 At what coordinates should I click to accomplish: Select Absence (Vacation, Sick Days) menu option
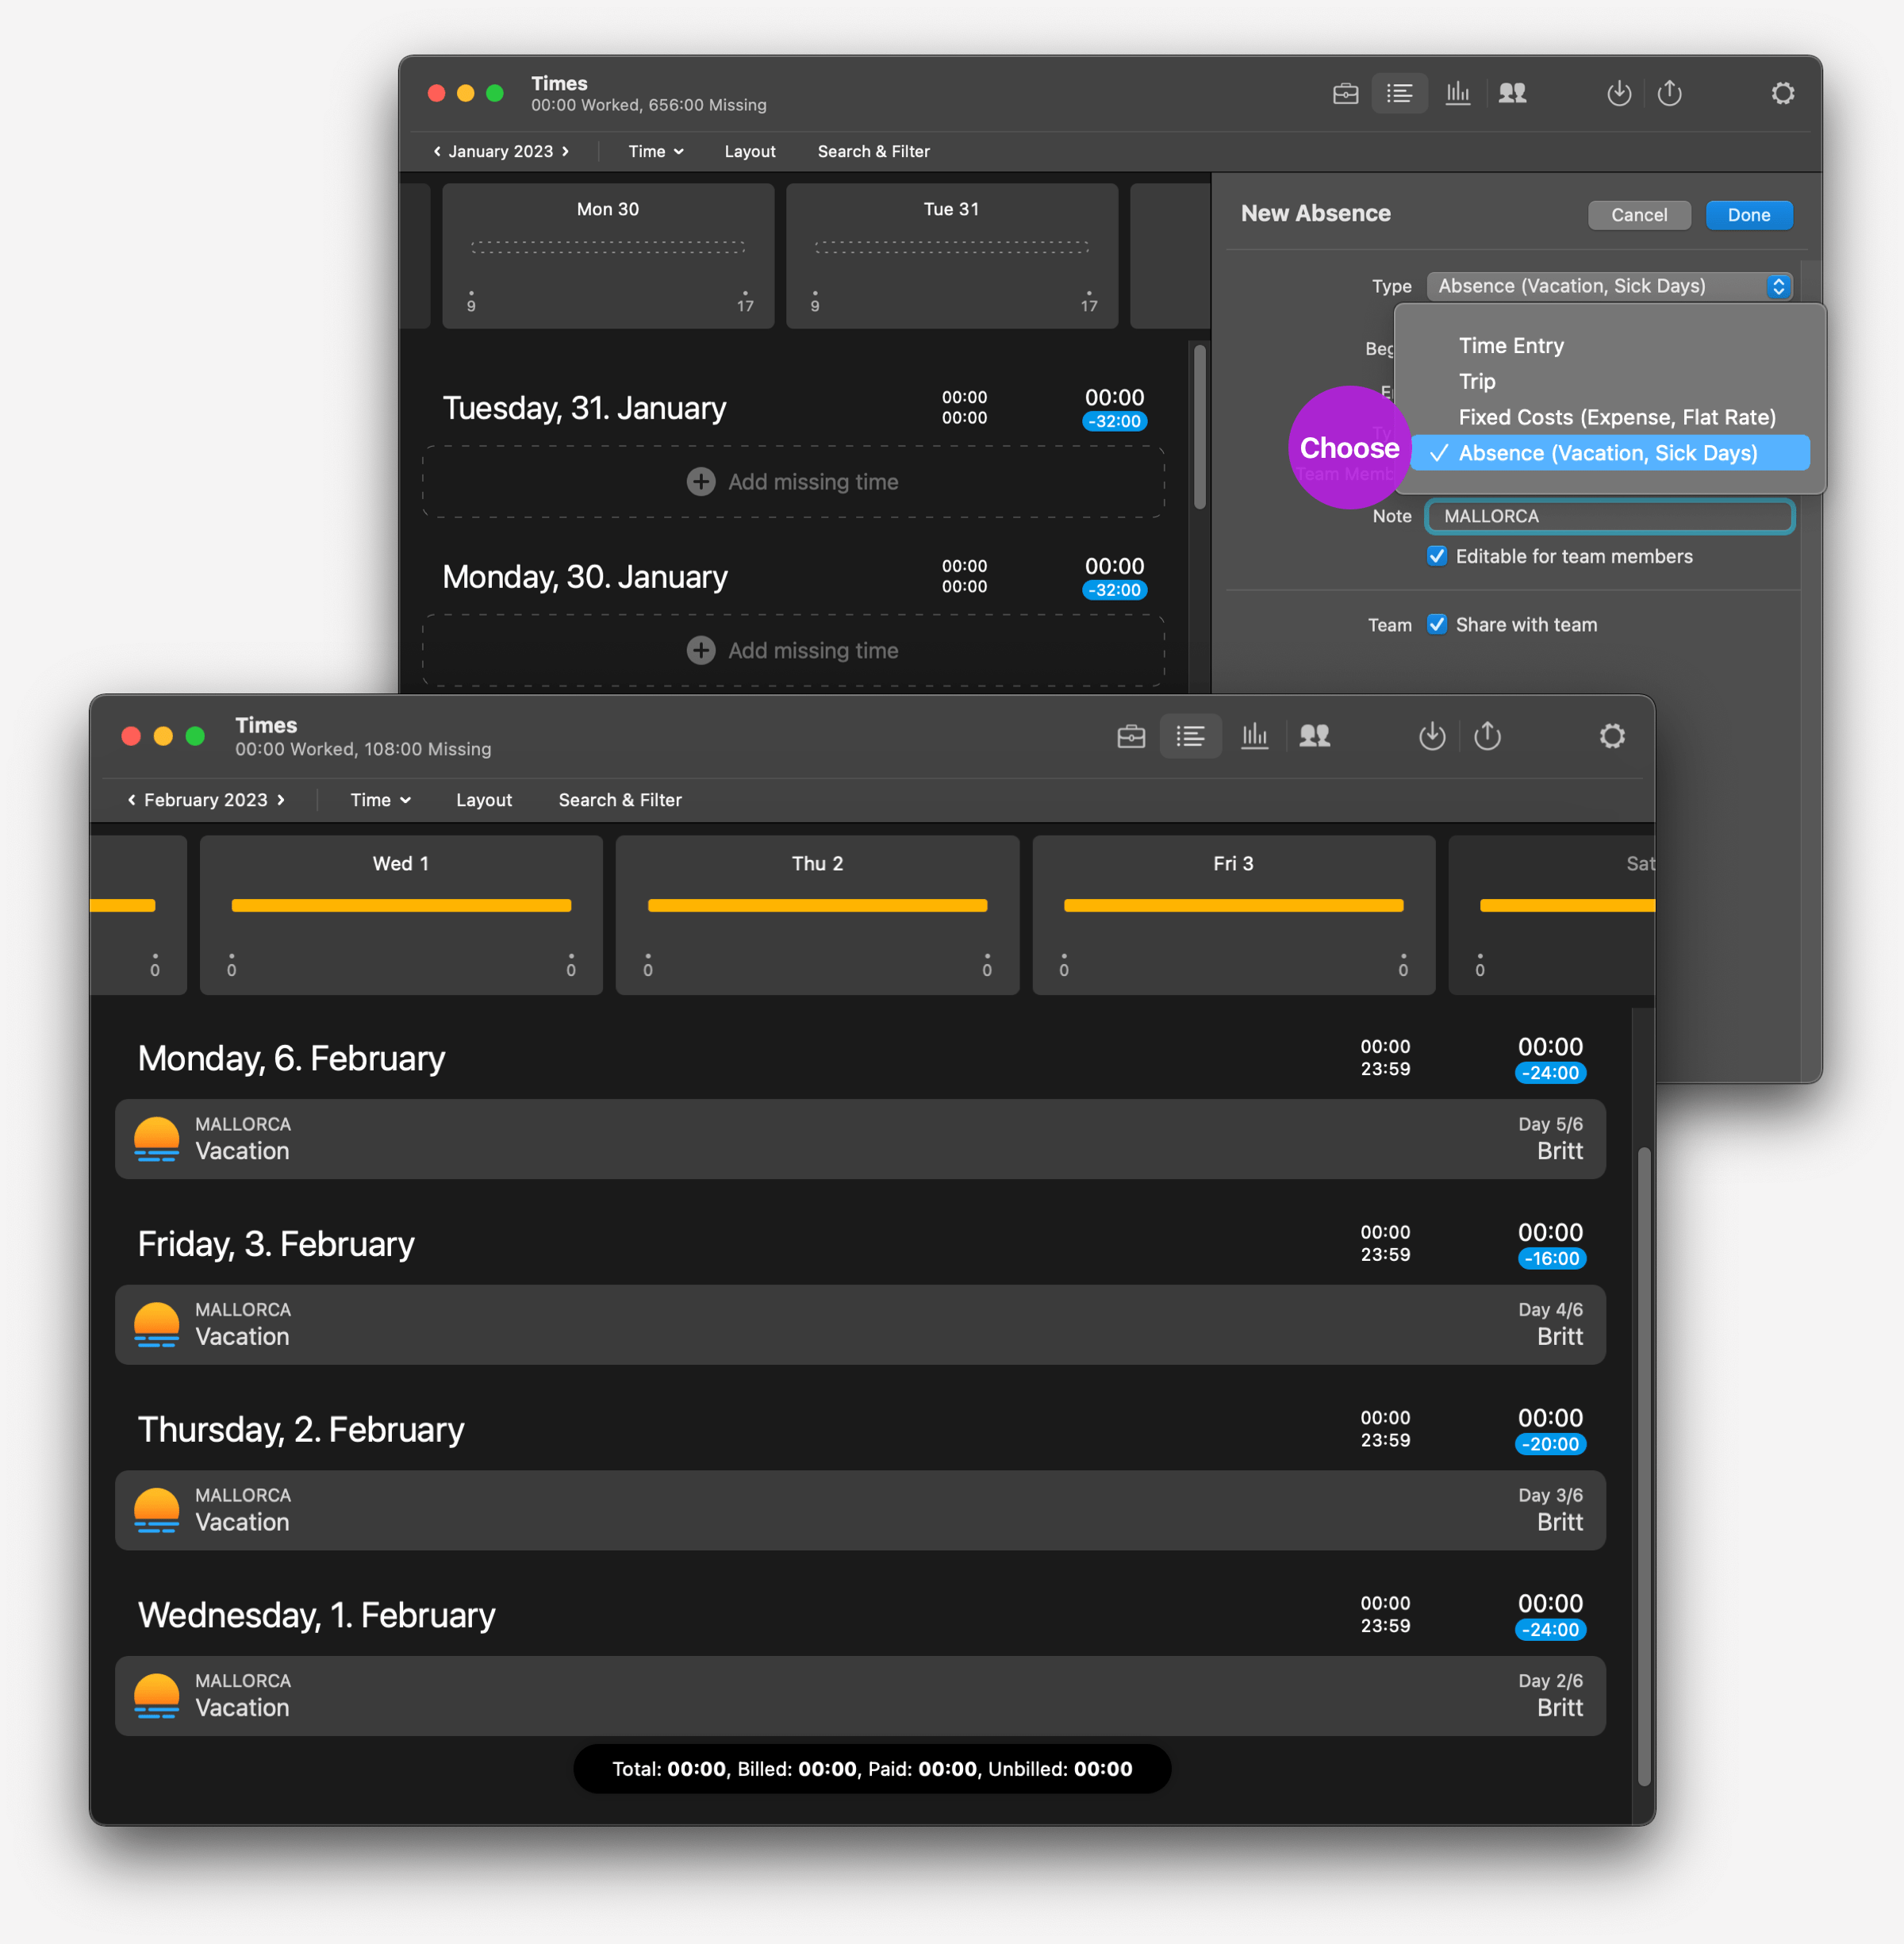tap(1610, 453)
